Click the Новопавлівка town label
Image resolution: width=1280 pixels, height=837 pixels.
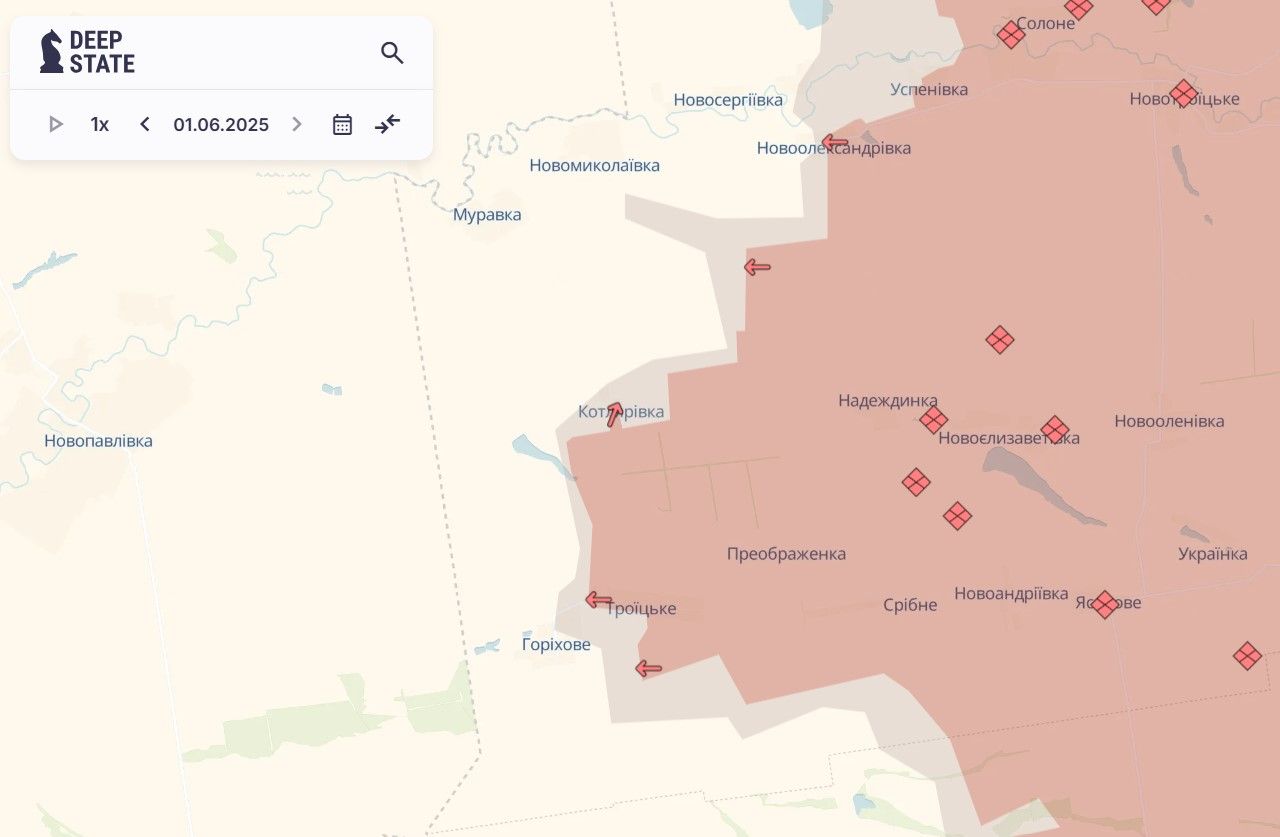98,441
